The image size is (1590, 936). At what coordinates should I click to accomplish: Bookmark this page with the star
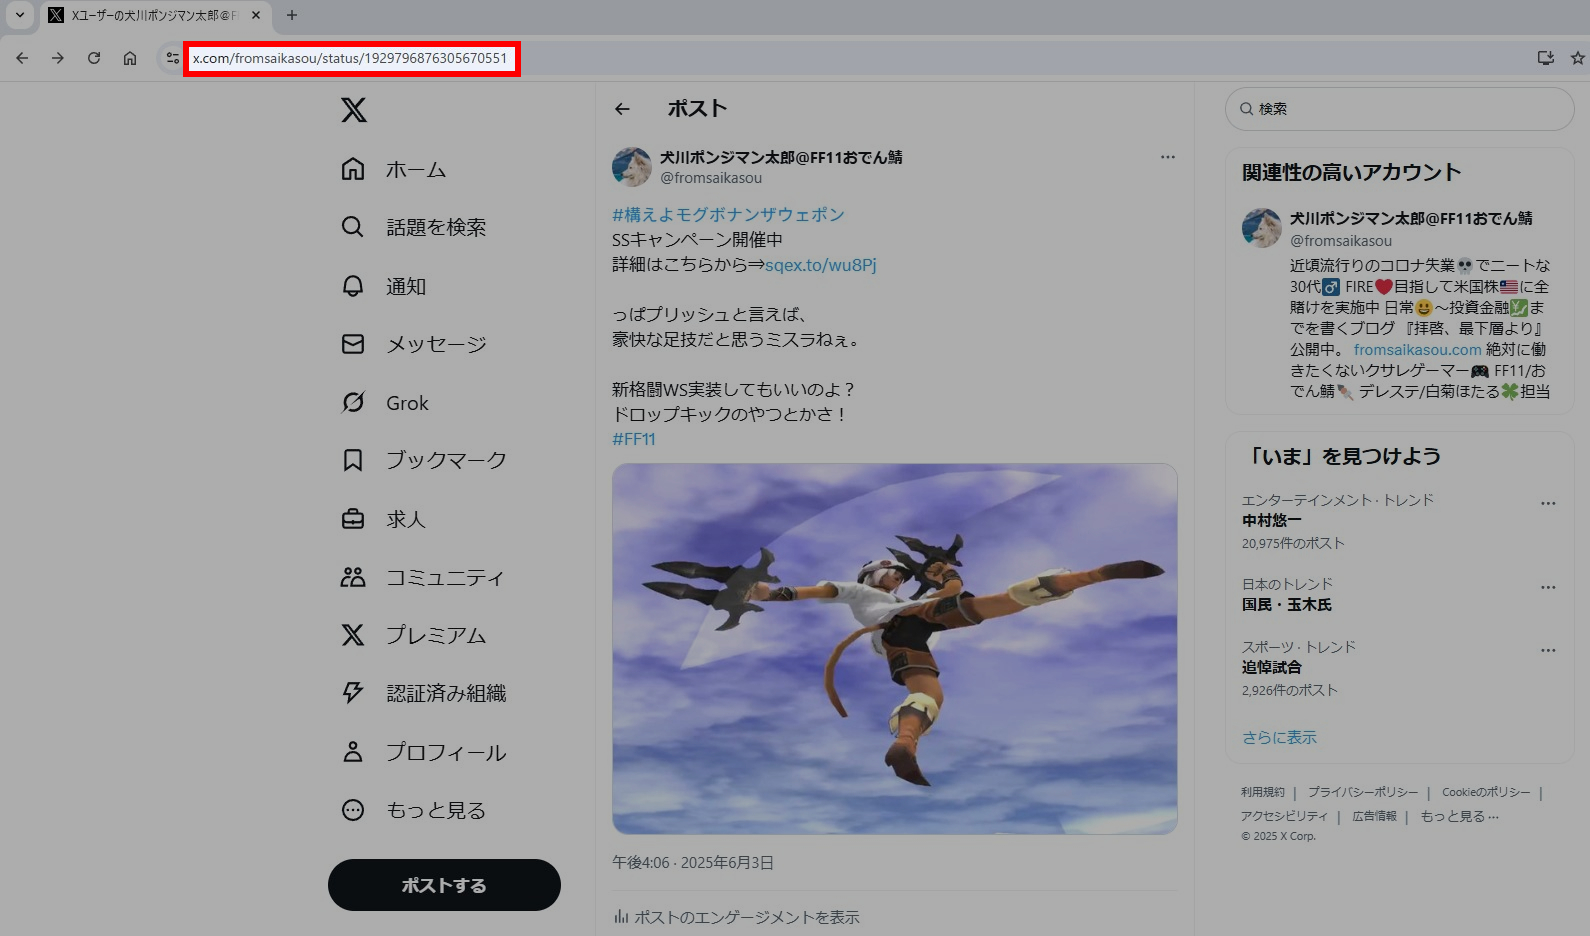point(1578,58)
